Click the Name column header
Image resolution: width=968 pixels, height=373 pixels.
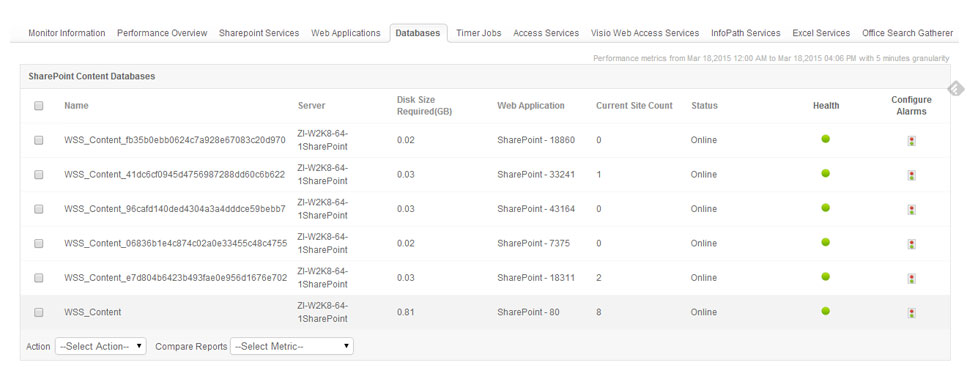click(x=76, y=106)
